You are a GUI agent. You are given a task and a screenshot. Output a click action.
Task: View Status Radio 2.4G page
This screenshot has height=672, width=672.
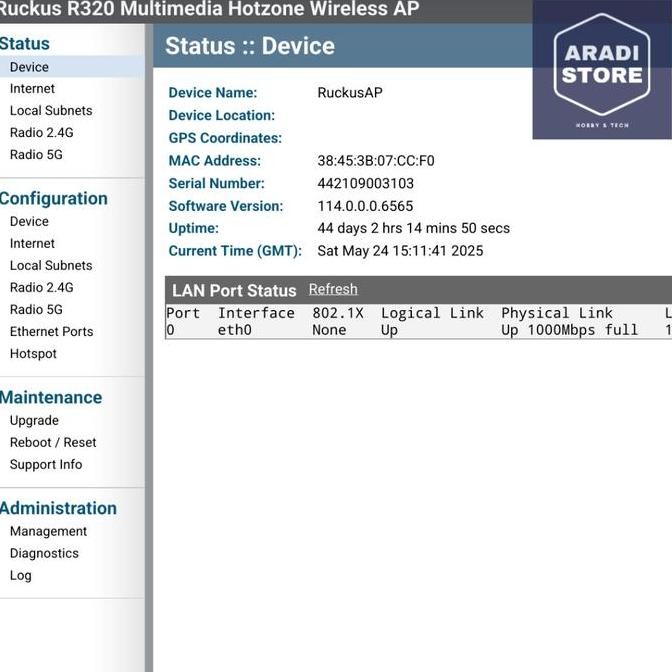coord(42,132)
